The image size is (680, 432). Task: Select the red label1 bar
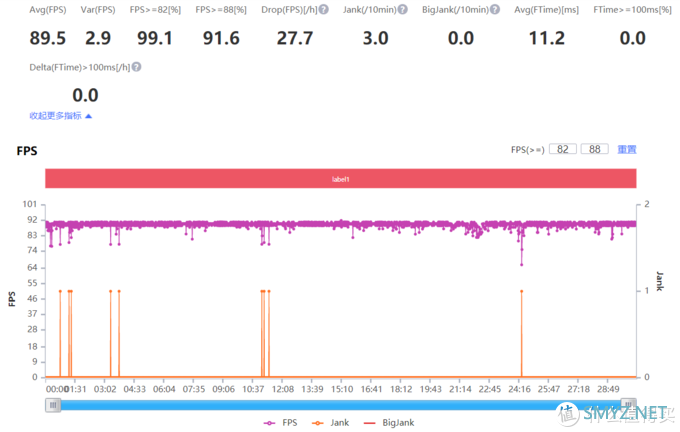340,179
